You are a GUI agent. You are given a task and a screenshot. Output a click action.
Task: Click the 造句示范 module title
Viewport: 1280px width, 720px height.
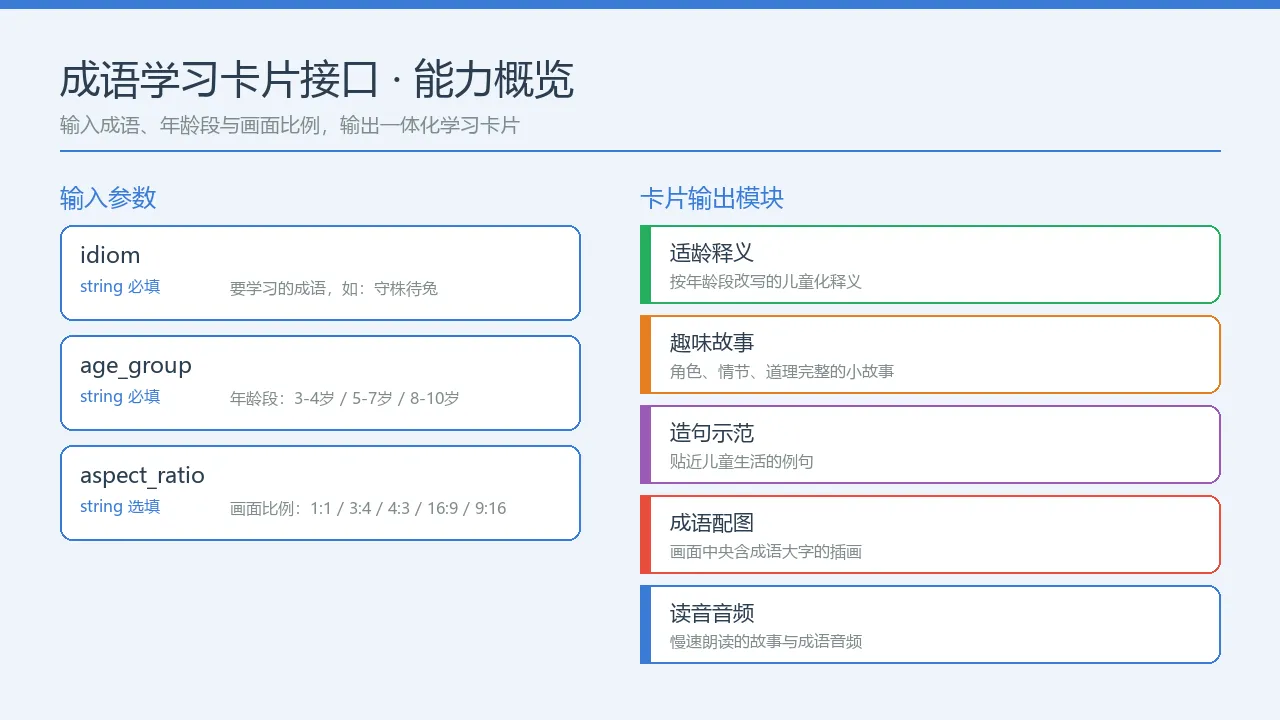pos(712,433)
